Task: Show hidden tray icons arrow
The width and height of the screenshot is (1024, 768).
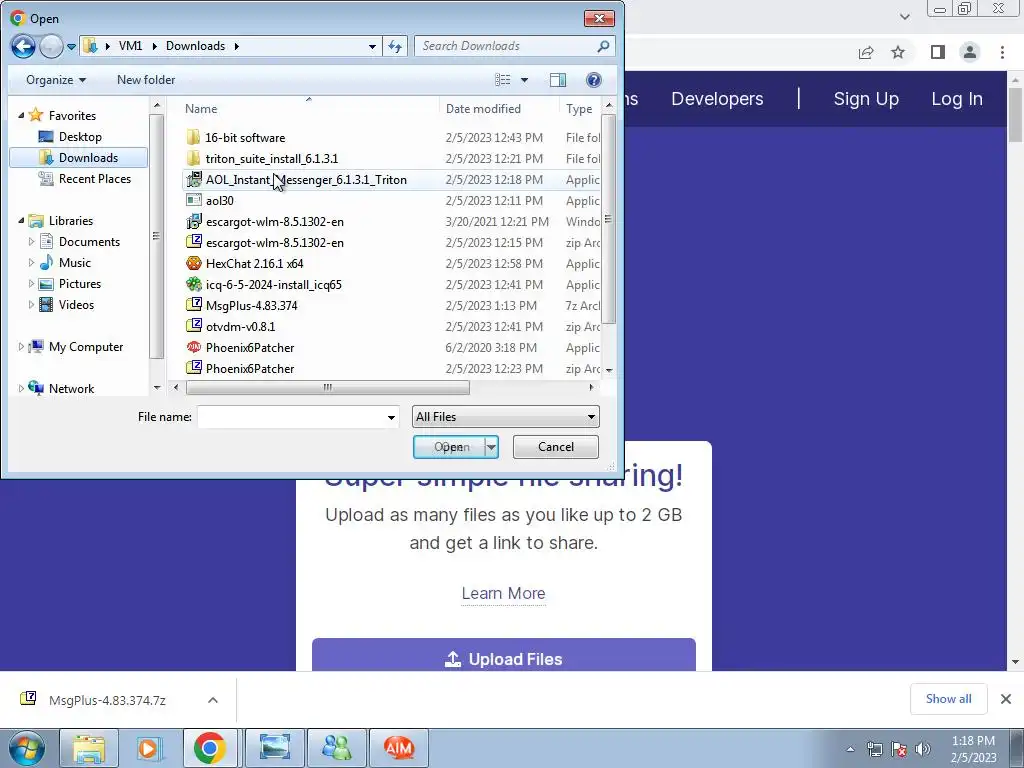Action: click(850, 749)
